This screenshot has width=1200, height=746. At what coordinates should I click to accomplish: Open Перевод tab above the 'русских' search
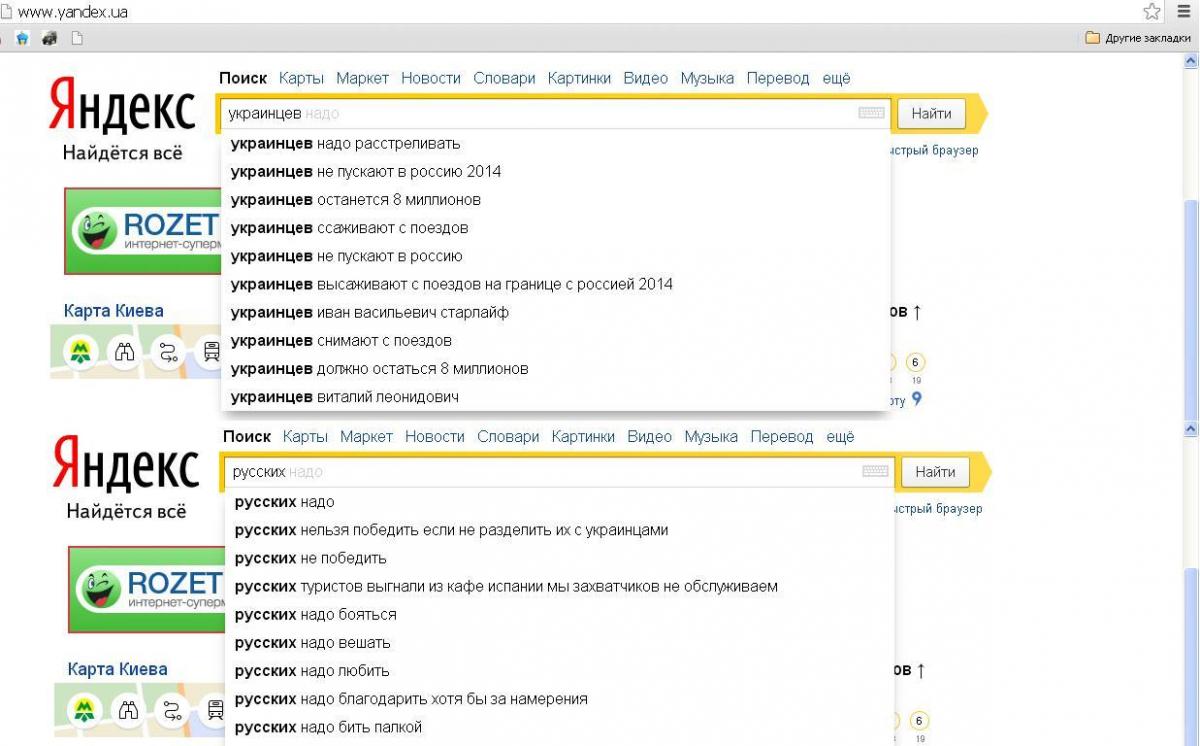click(782, 436)
